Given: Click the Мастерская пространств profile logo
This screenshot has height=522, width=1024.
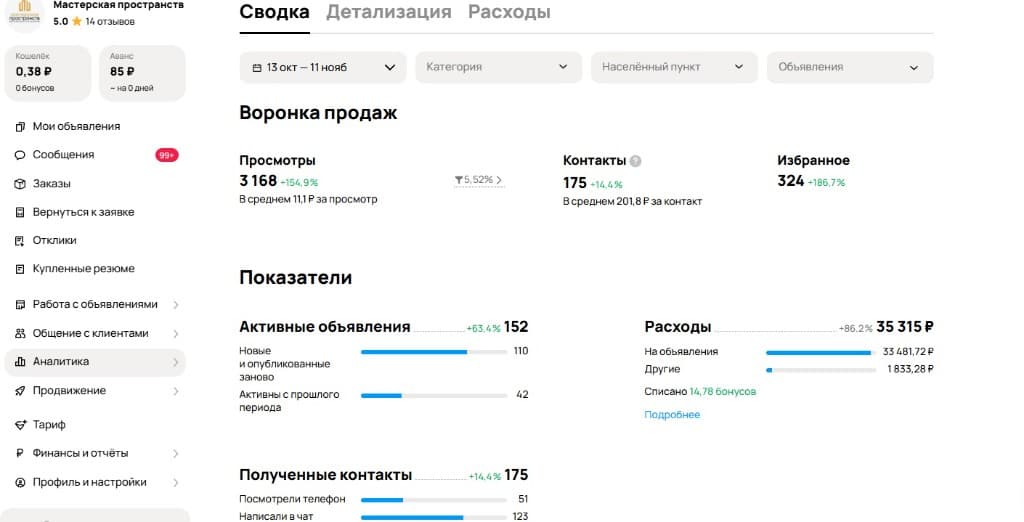Looking at the screenshot, I should pos(25,13).
